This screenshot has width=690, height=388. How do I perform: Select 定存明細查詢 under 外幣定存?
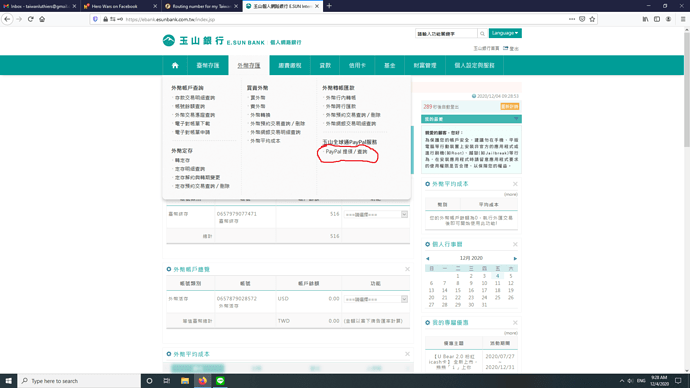pos(190,169)
